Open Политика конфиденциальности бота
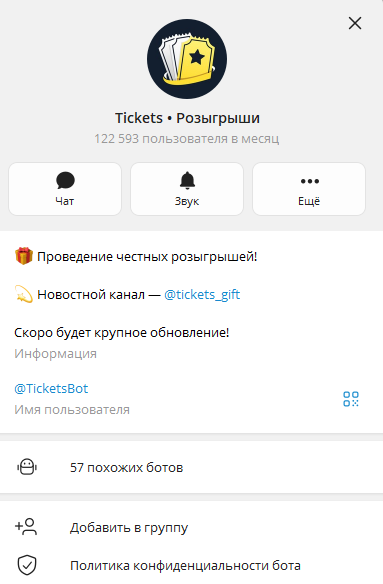 point(192,565)
